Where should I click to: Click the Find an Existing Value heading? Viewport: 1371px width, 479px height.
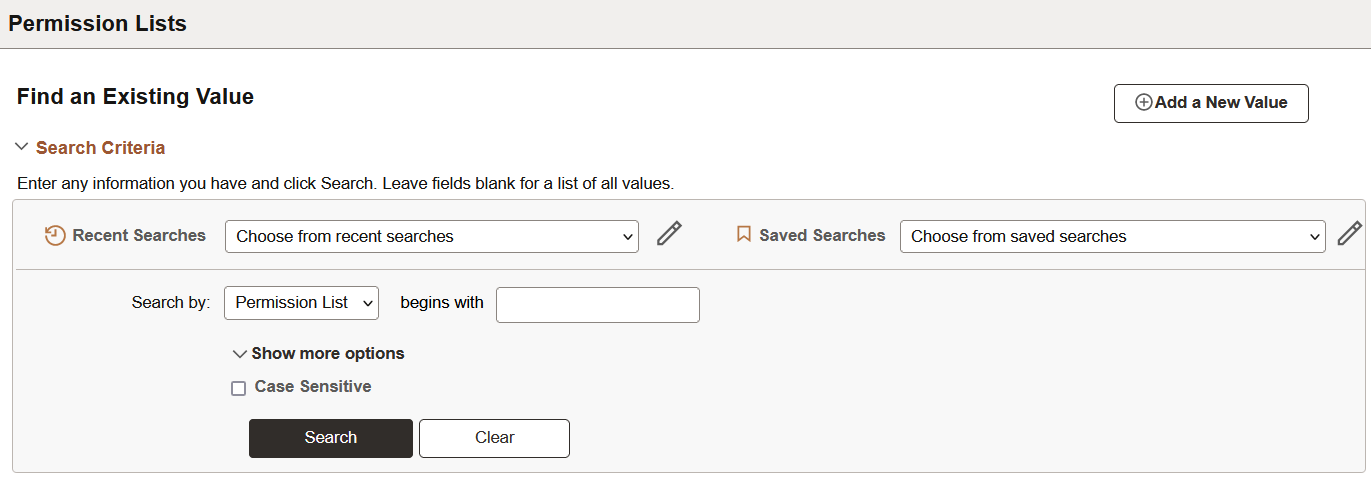(x=135, y=97)
